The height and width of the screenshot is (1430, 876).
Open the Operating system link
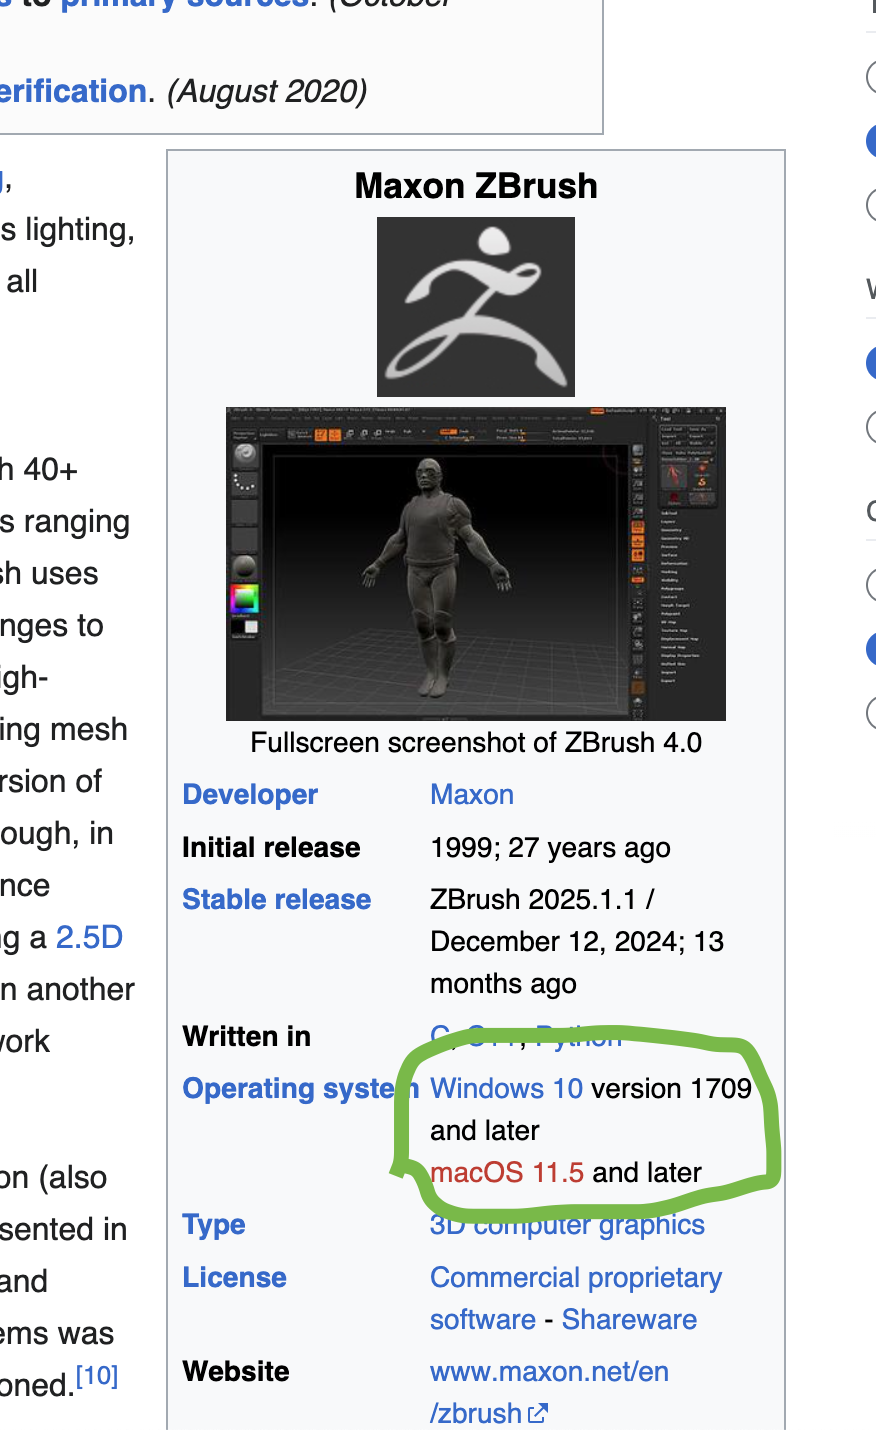coord(300,1089)
